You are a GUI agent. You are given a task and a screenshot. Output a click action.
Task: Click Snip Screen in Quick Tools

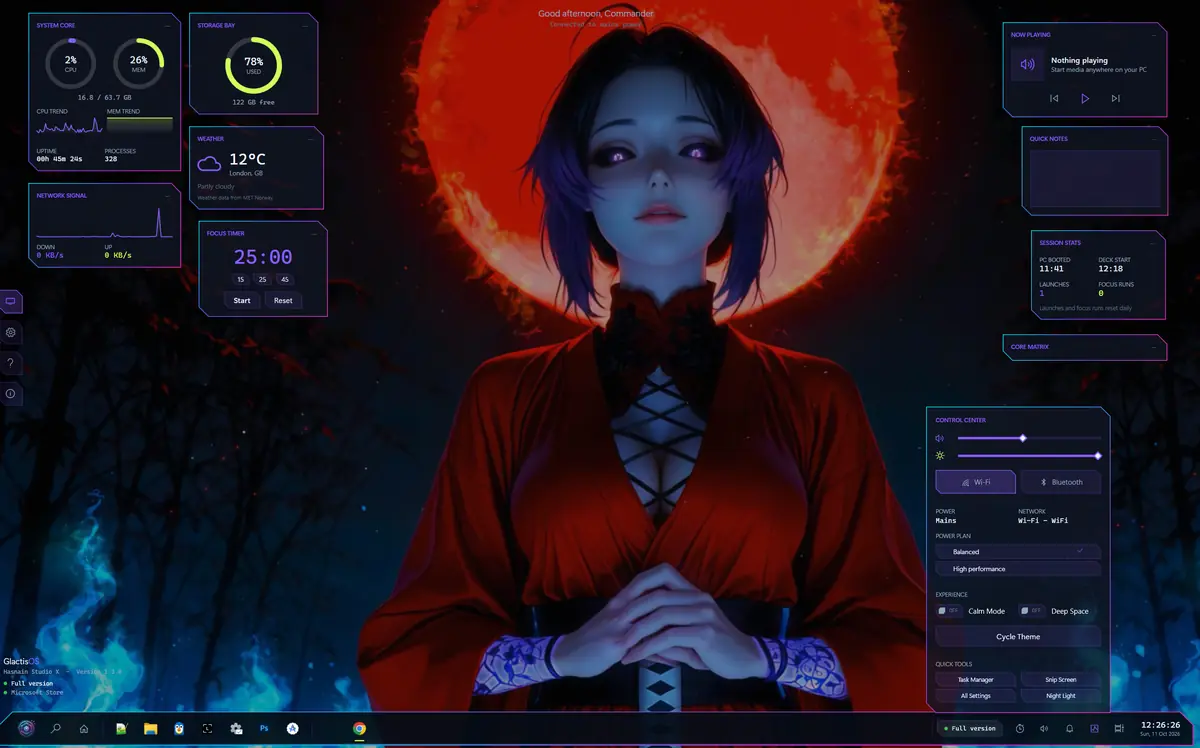1061,680
